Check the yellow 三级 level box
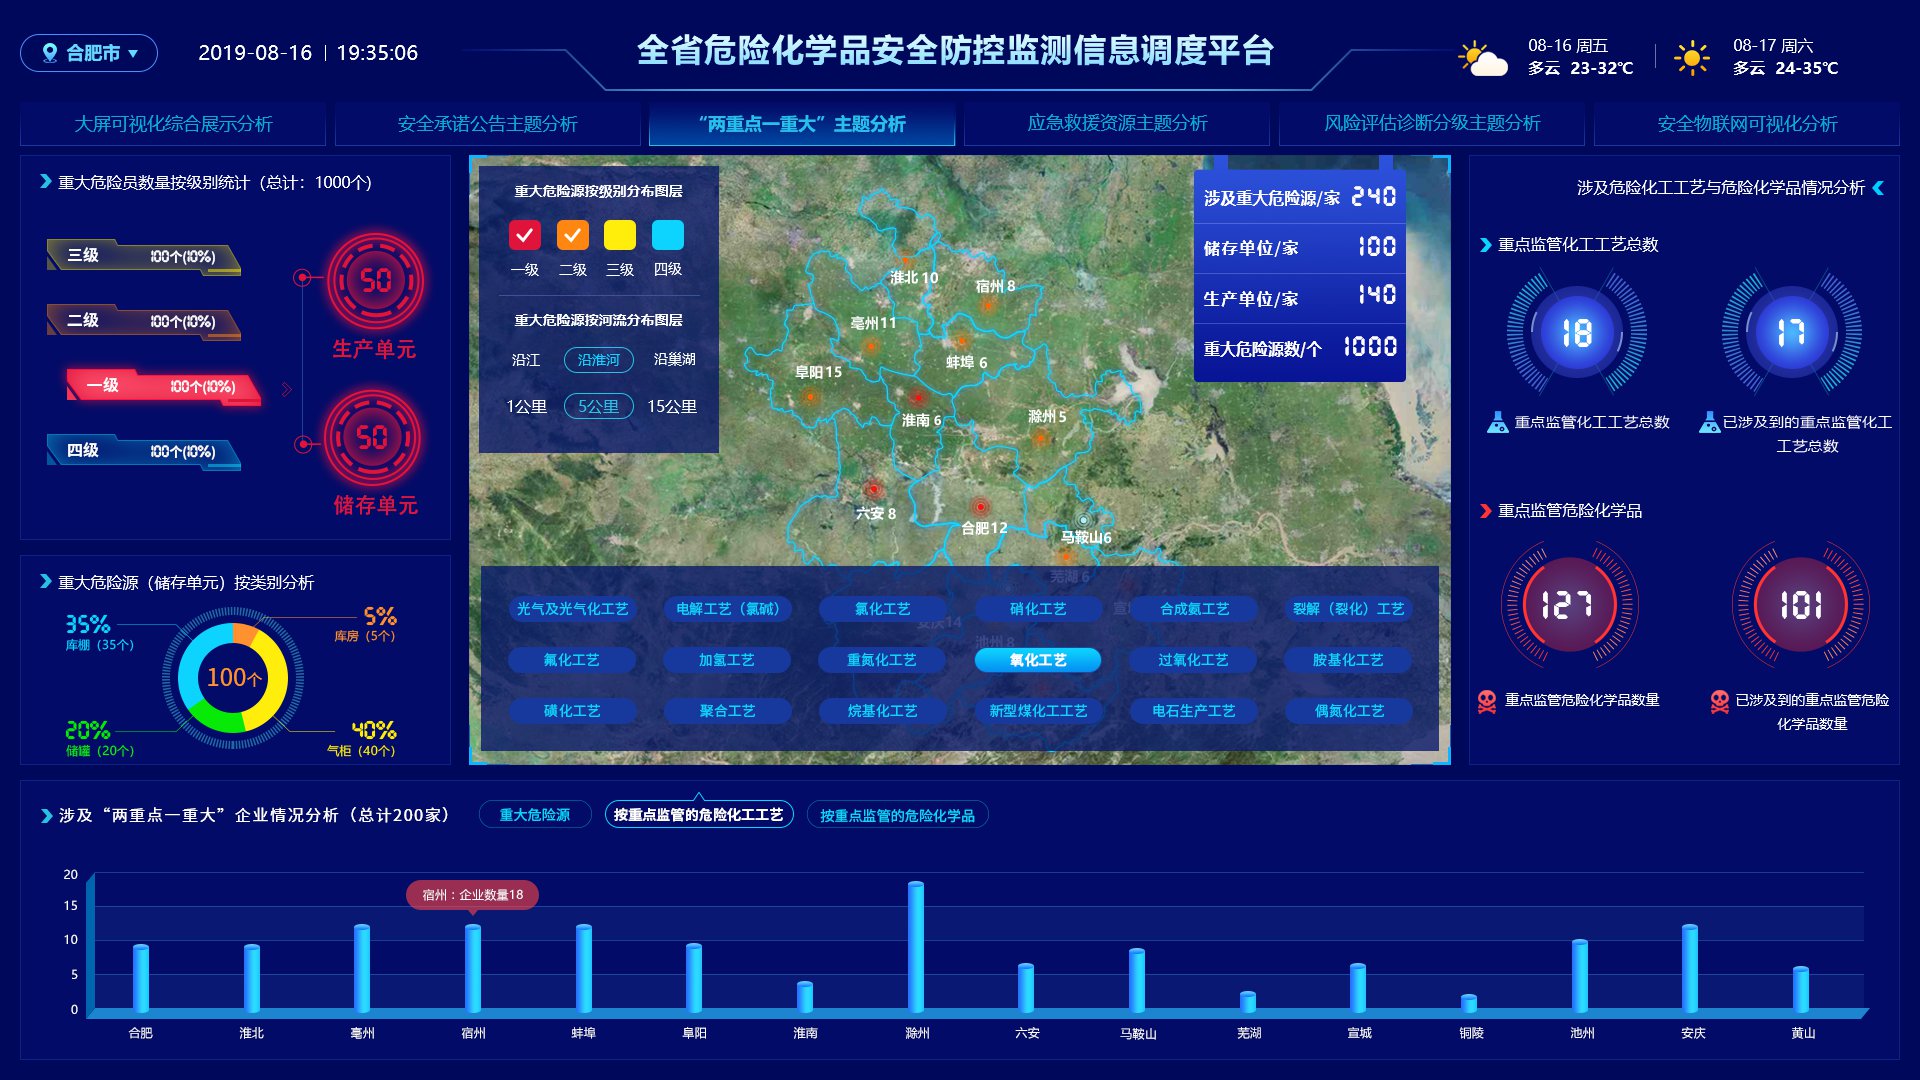 point(620,235)
